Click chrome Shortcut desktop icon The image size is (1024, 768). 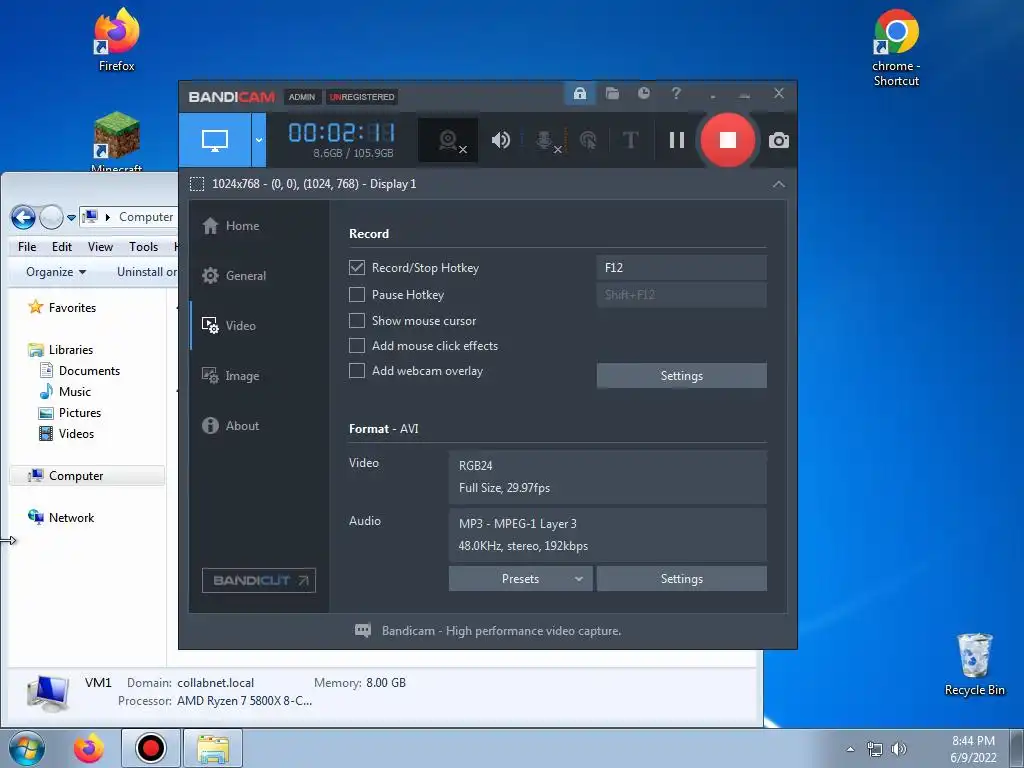[x=896, y=48]
